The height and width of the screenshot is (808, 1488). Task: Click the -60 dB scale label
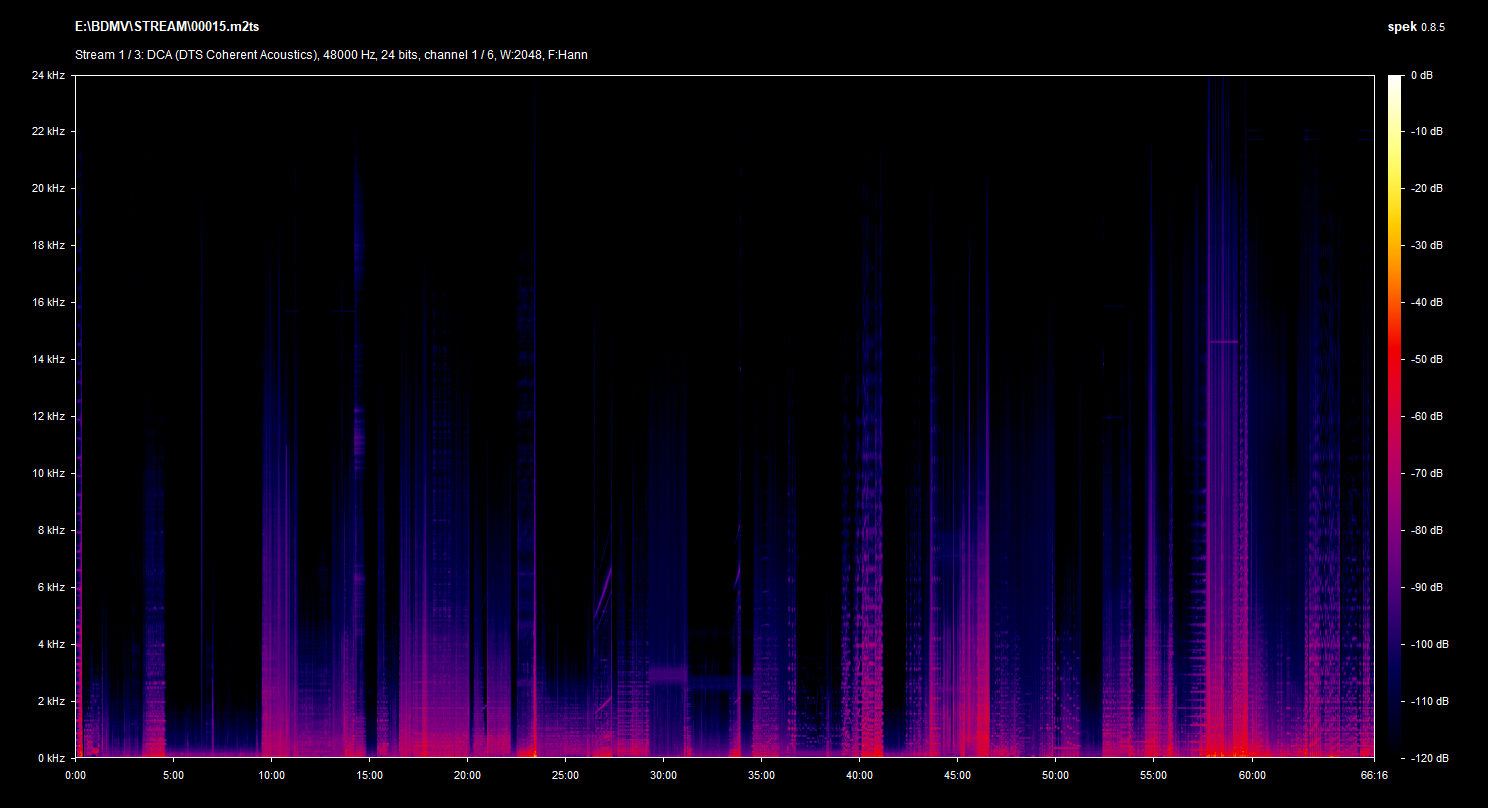pyautogui.click(x=1426, y=416)
